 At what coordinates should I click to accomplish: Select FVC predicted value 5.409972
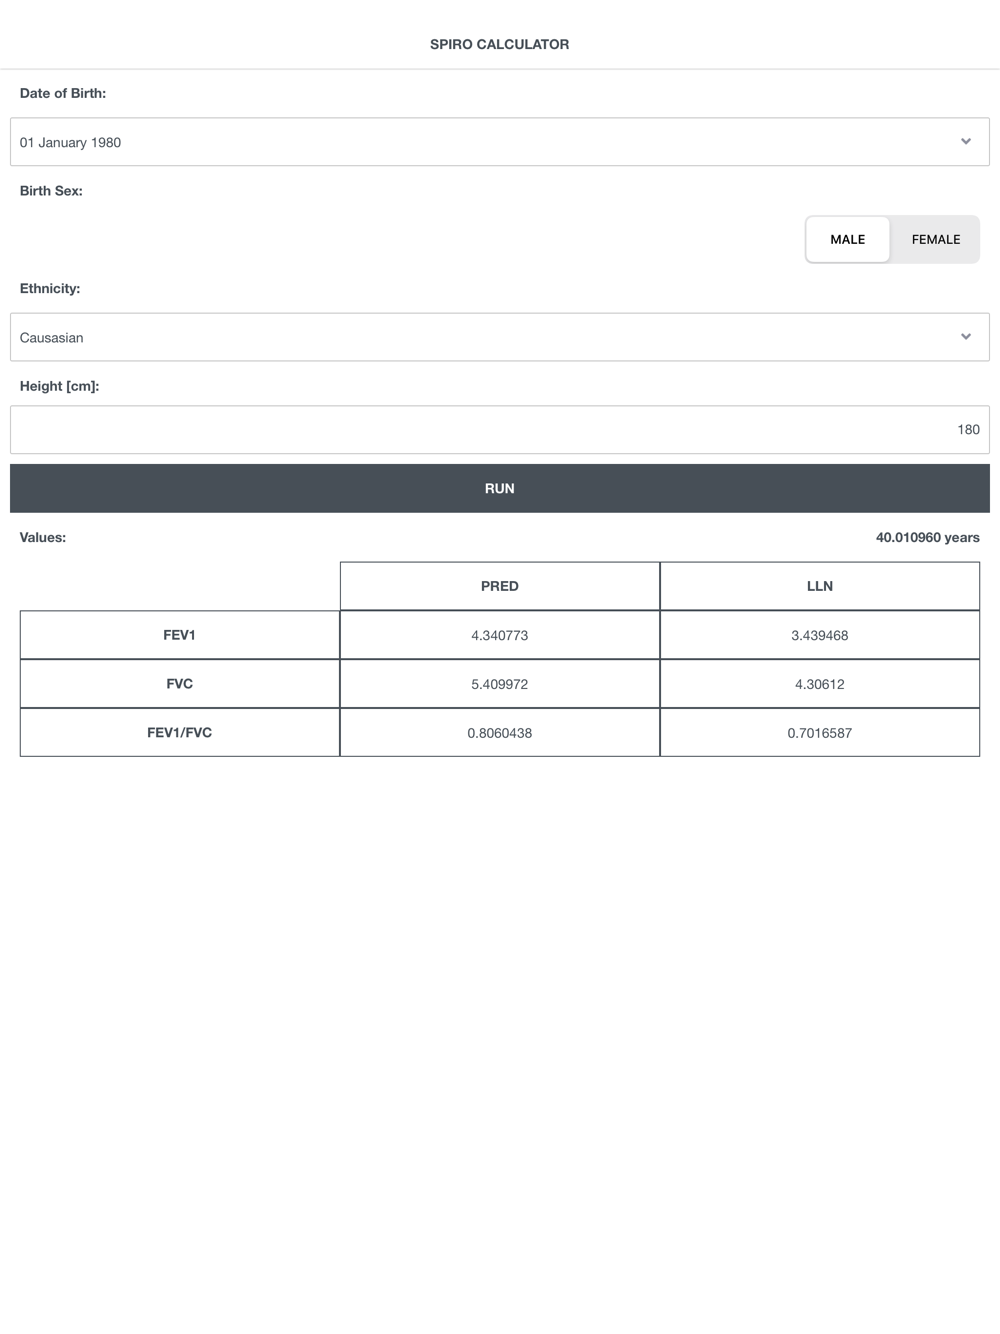click(500, 684)
